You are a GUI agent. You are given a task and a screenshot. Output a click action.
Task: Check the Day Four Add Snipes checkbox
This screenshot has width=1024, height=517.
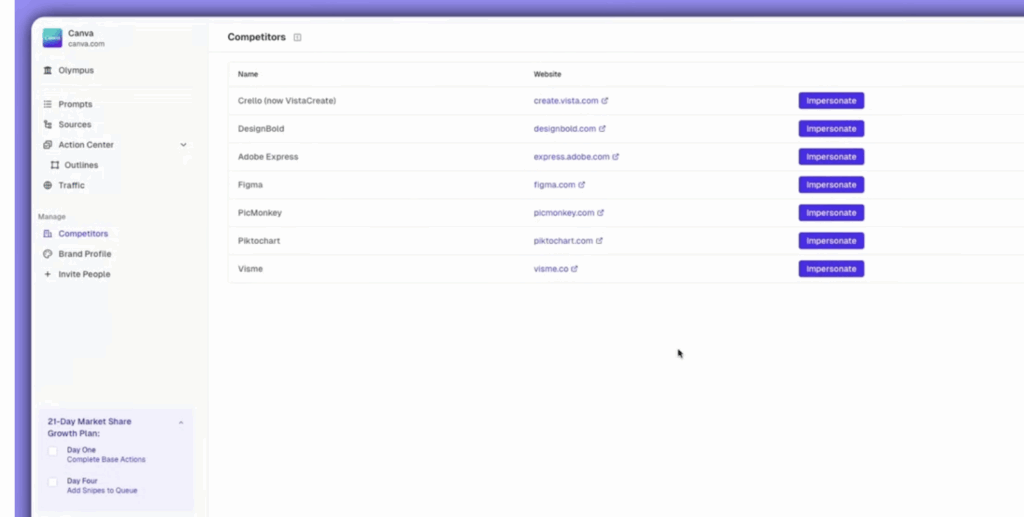pos(53,482)
